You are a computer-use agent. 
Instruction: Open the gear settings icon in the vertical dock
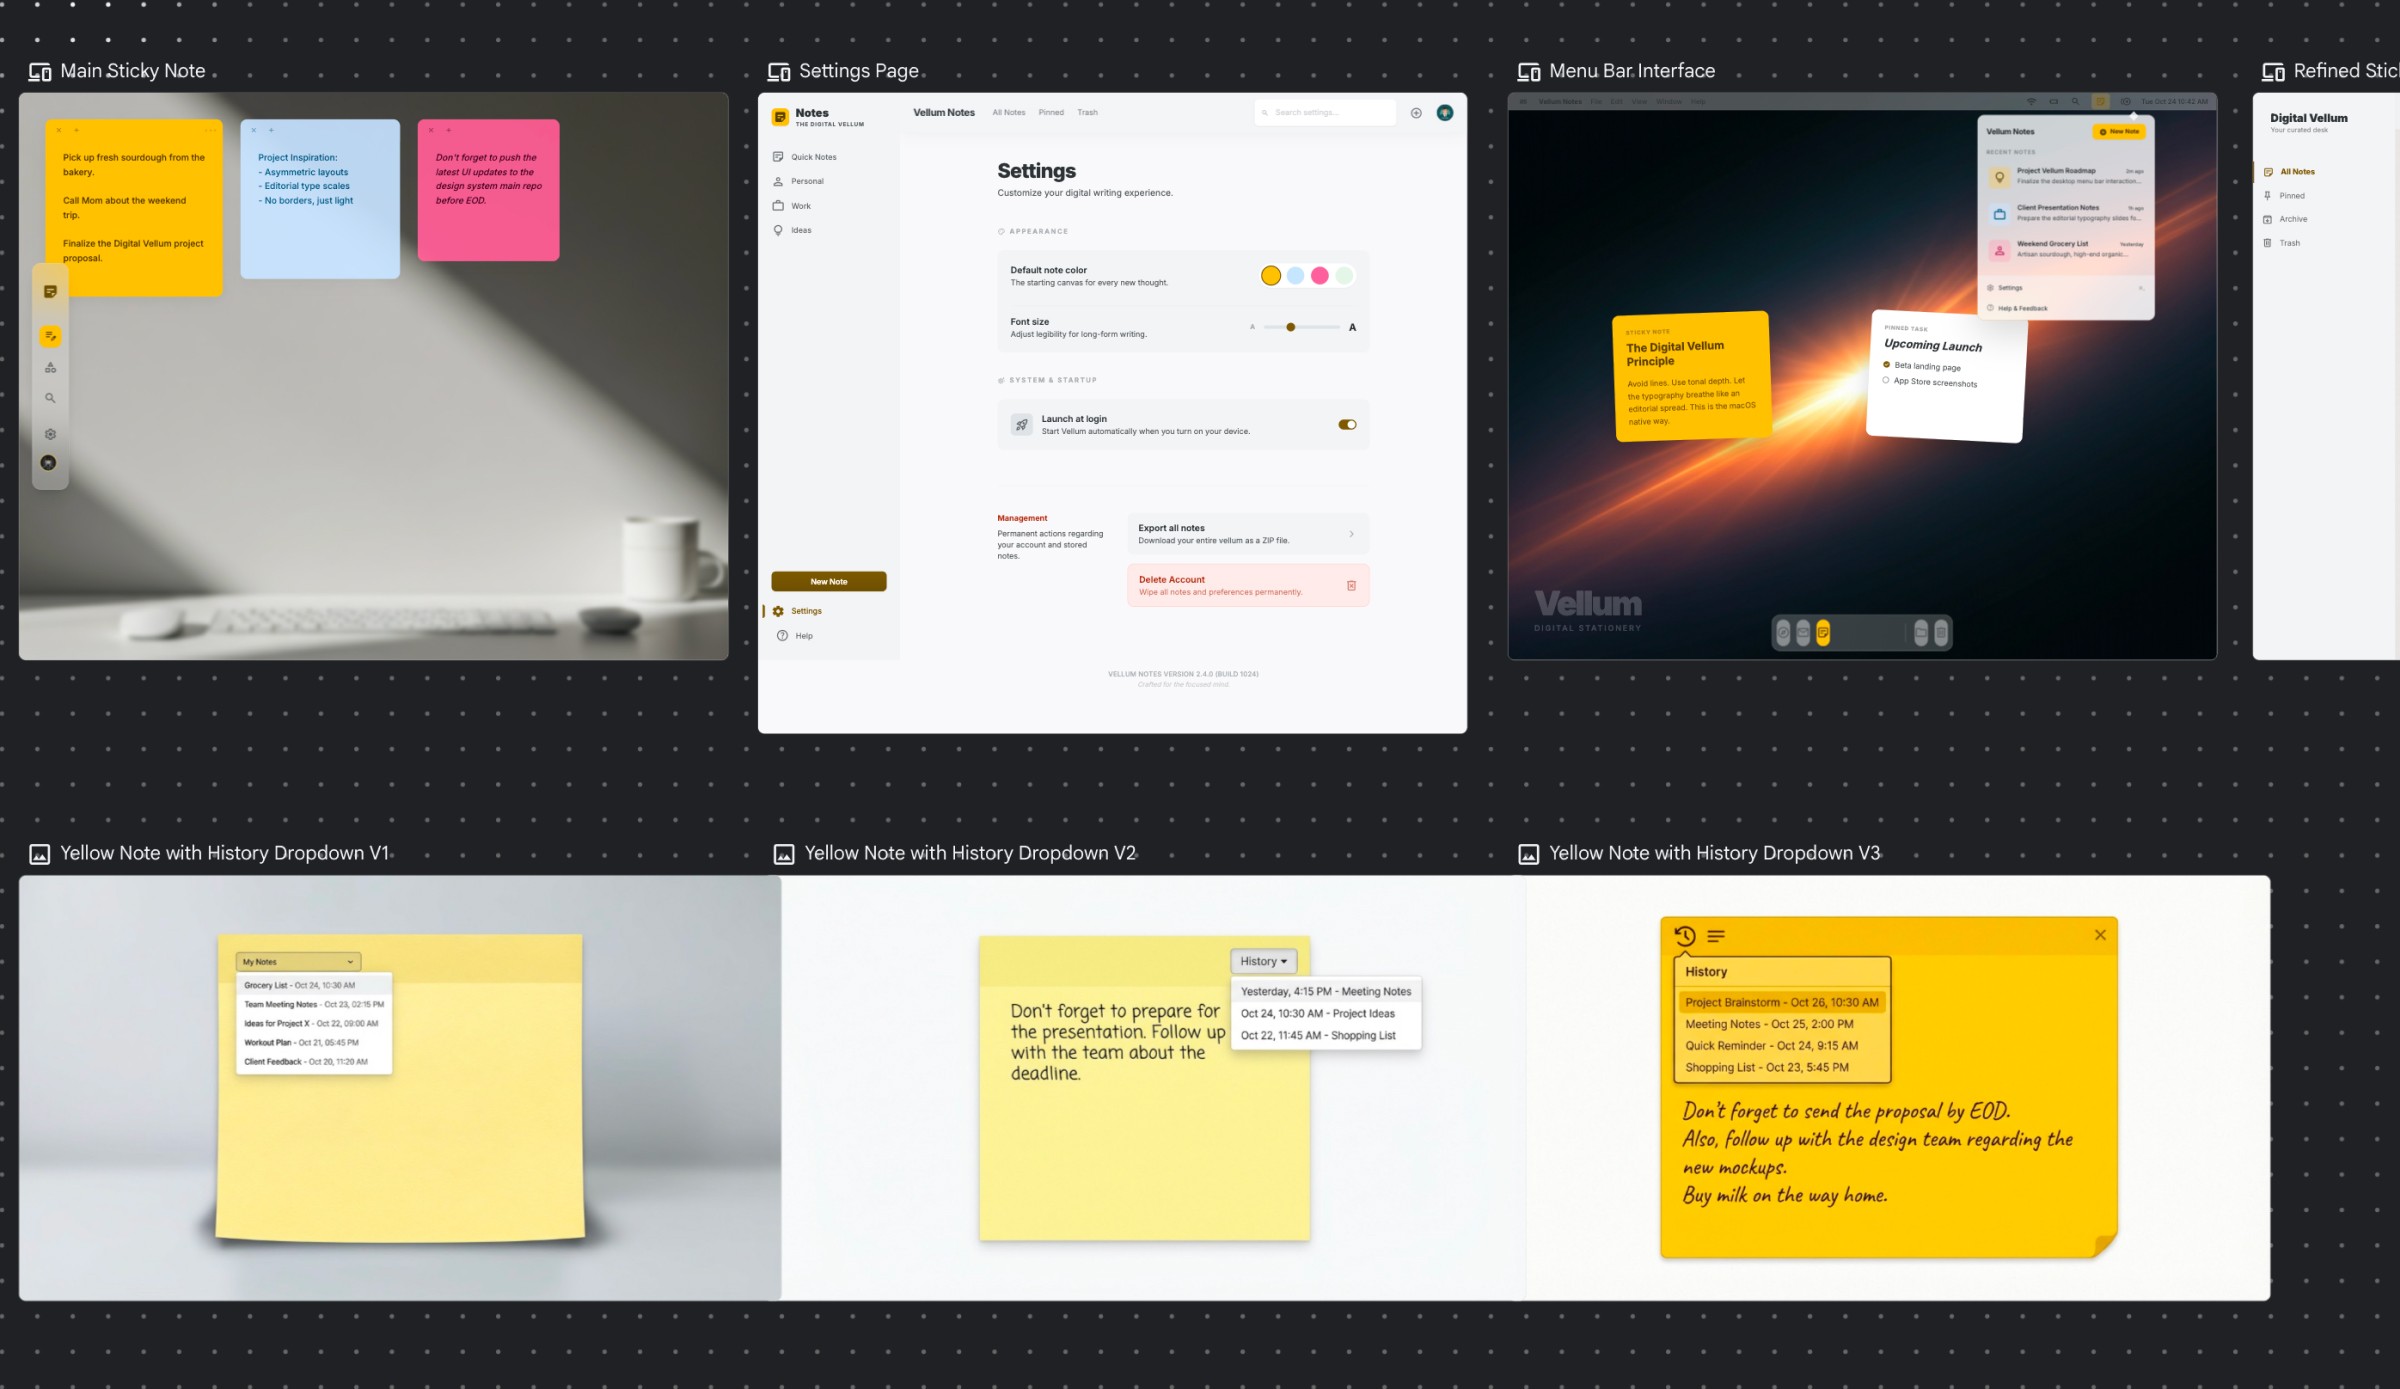coord(50,434)
